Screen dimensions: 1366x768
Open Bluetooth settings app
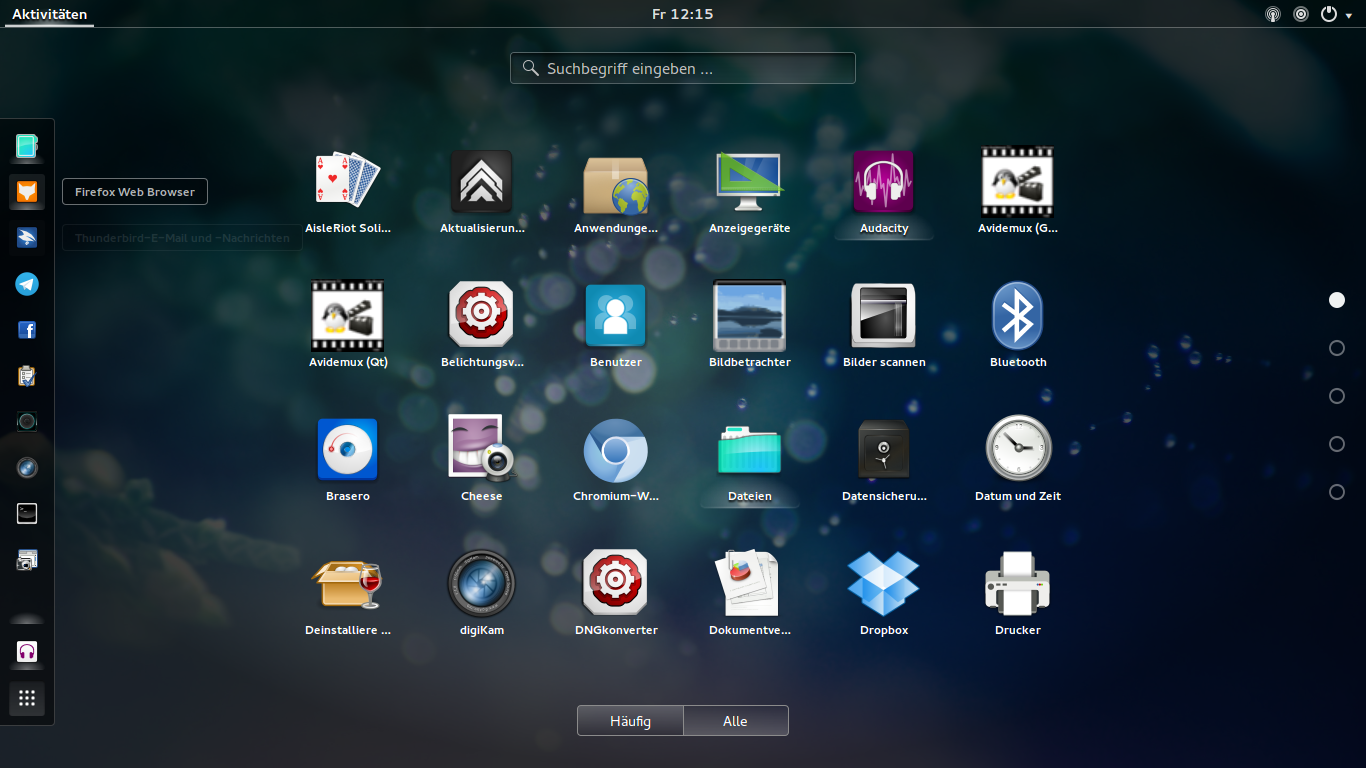tap(1018, 316)
